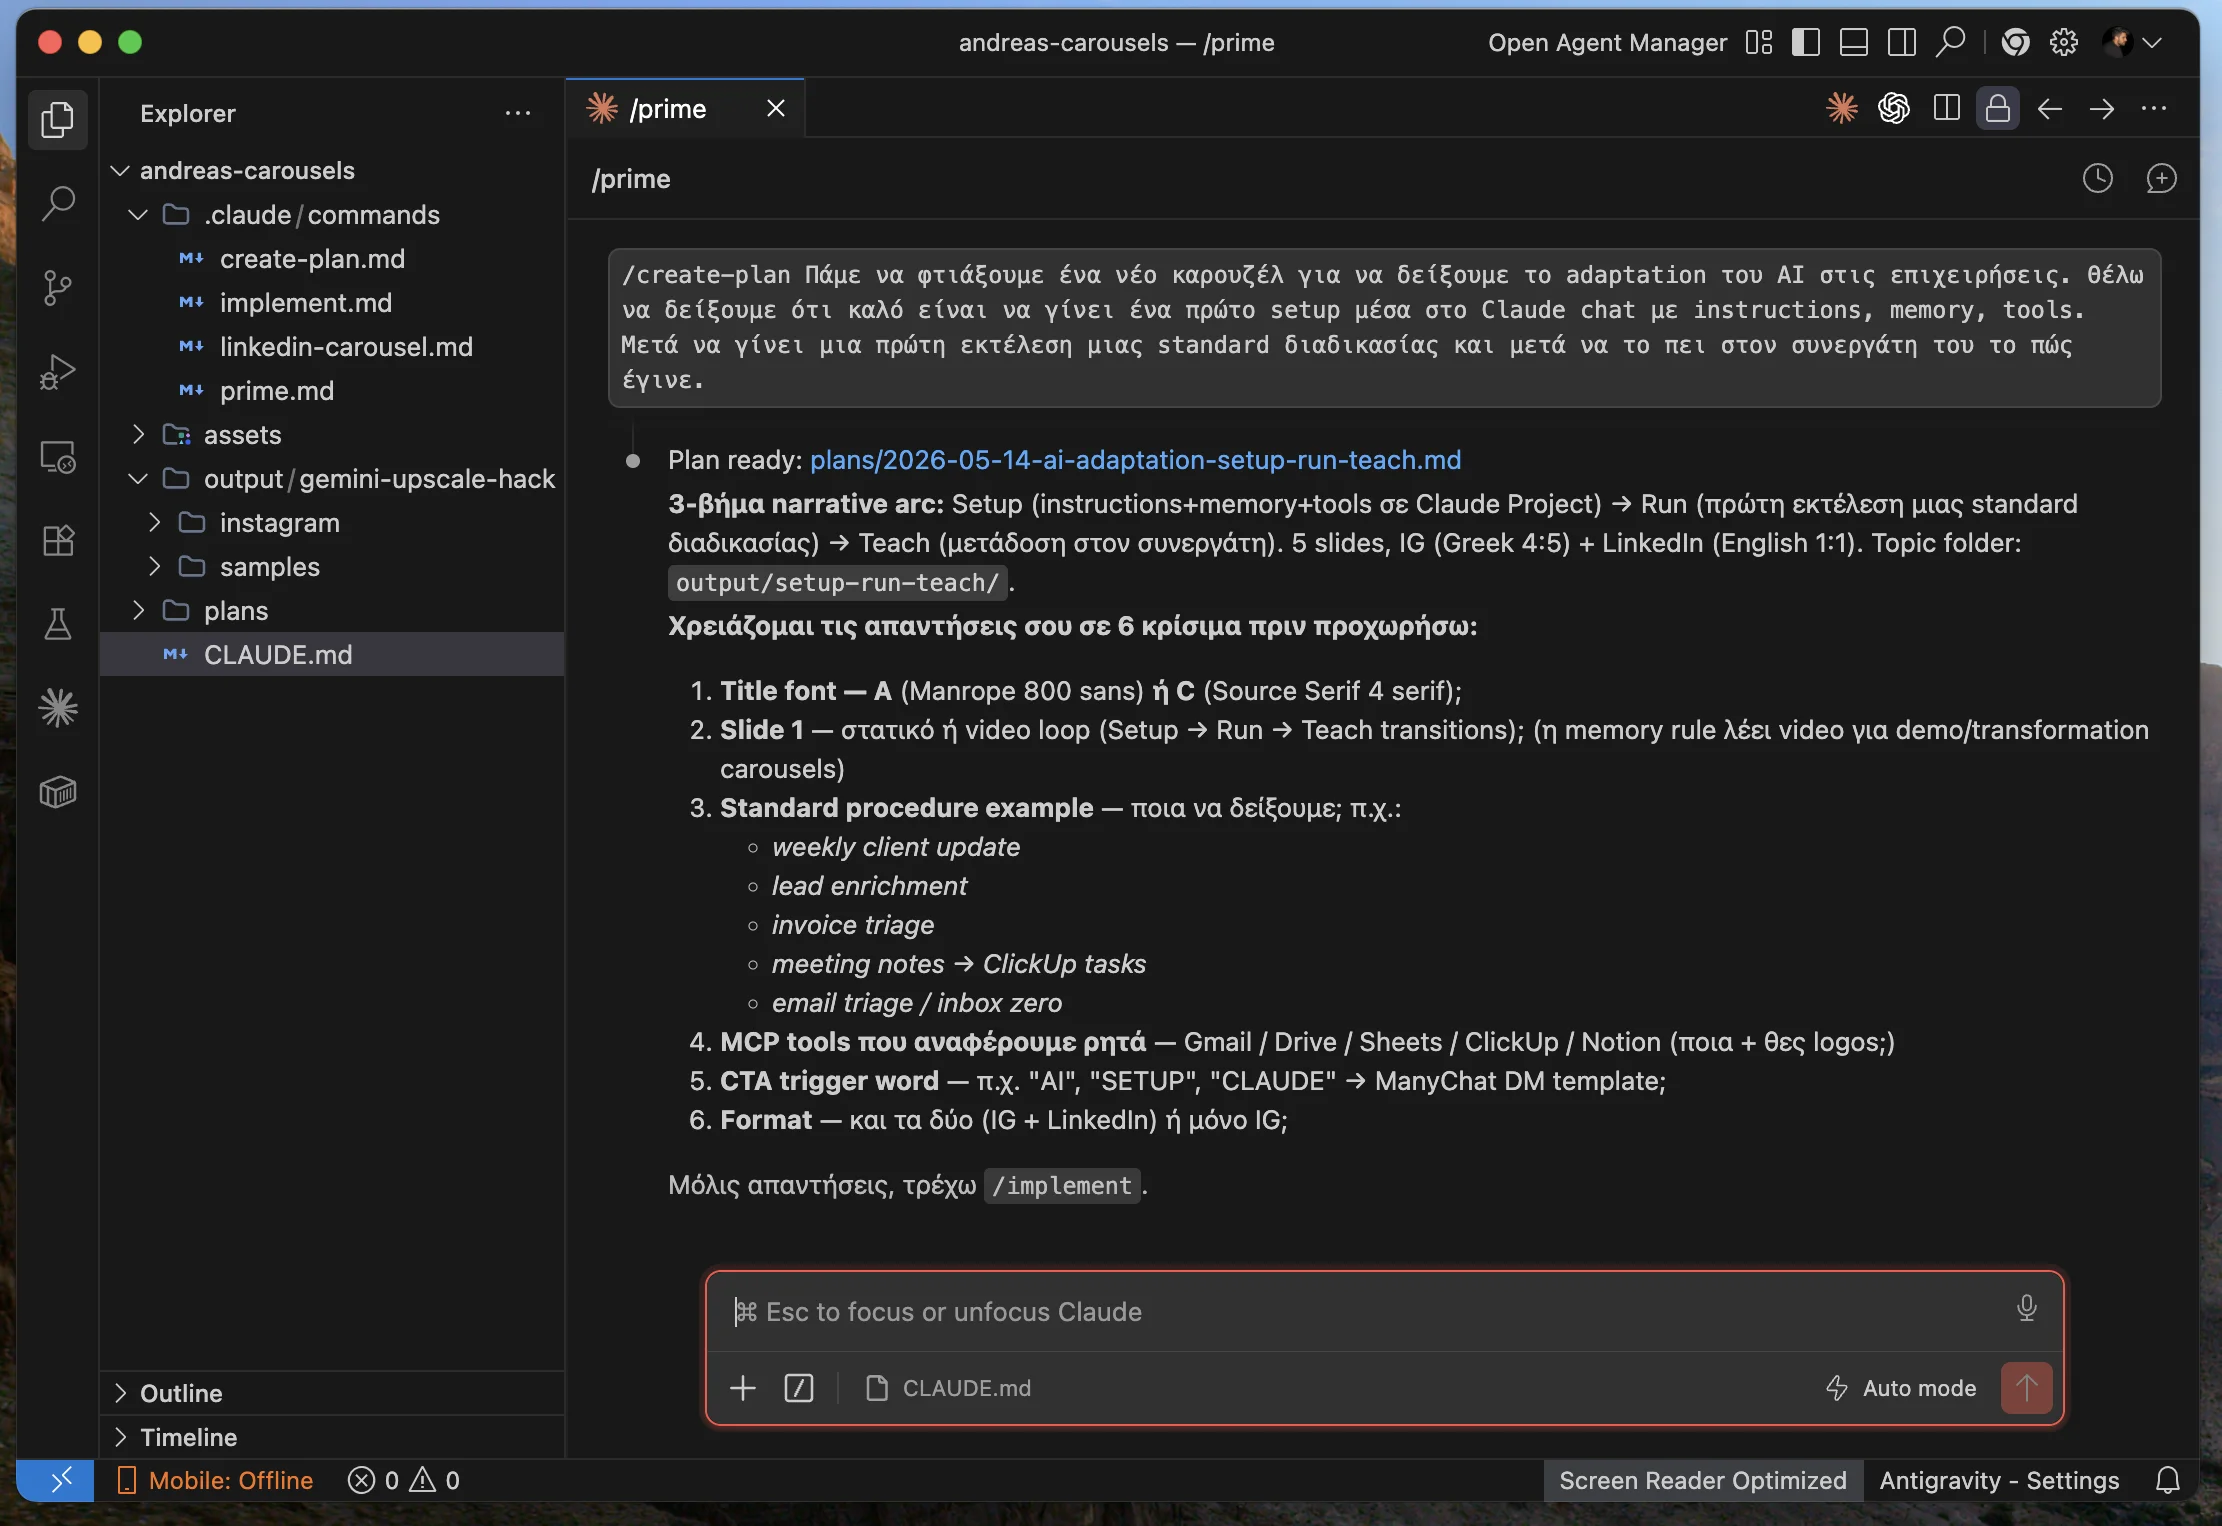Add attachment with the plus icon
Image resolution: width=2222 pixels, height=1526 pixels.
click(743, 1388)
